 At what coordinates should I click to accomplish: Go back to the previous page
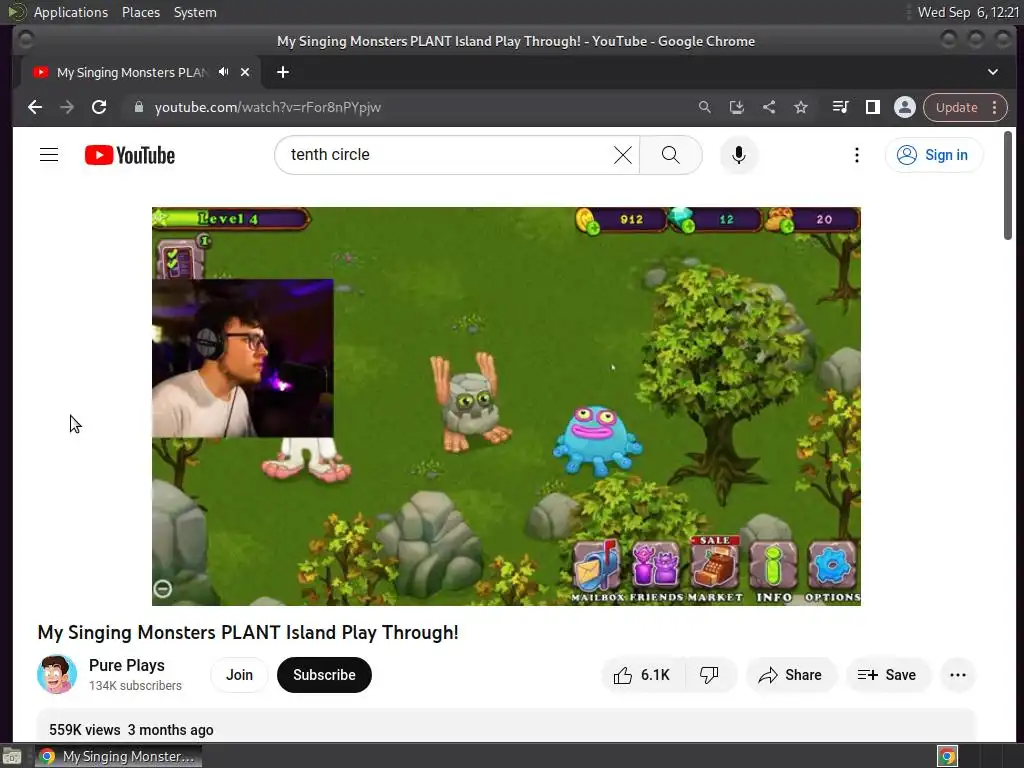coord(35,107)
